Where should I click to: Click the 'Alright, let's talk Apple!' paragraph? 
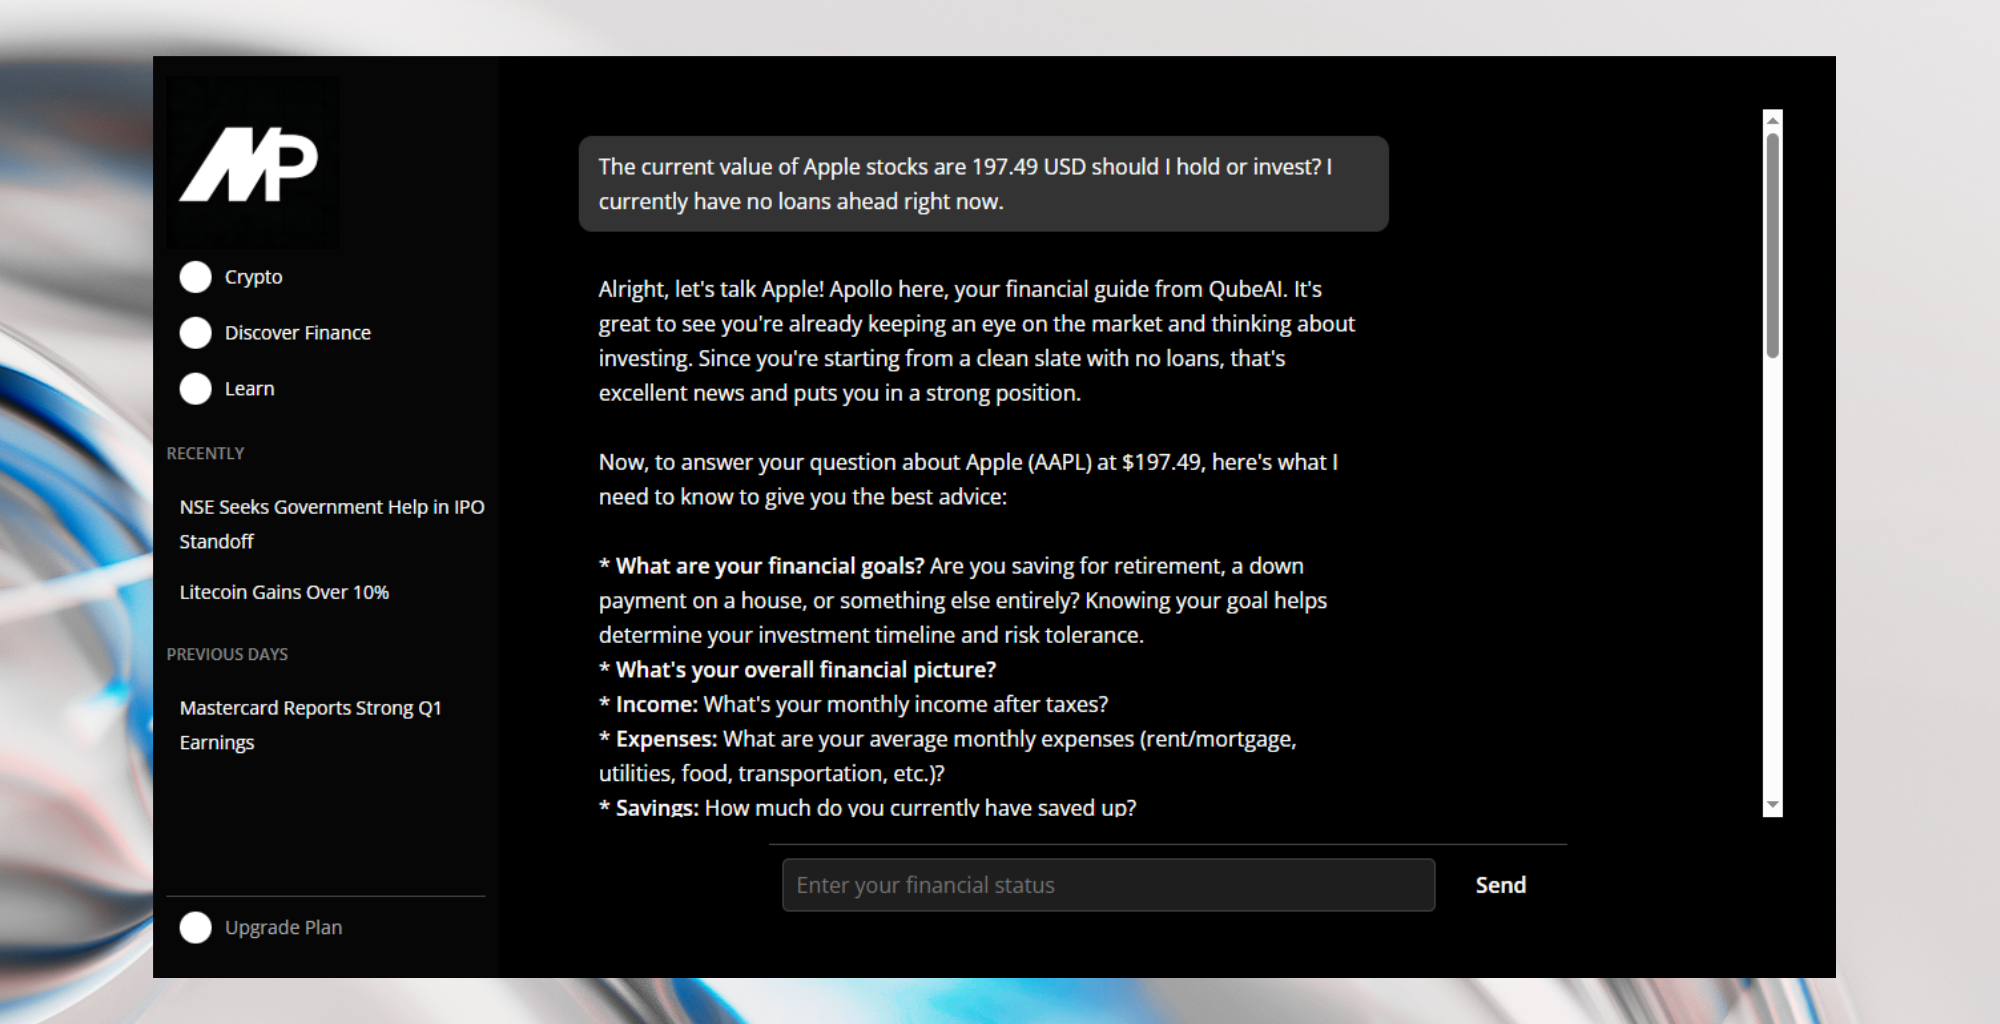[977, 341]
